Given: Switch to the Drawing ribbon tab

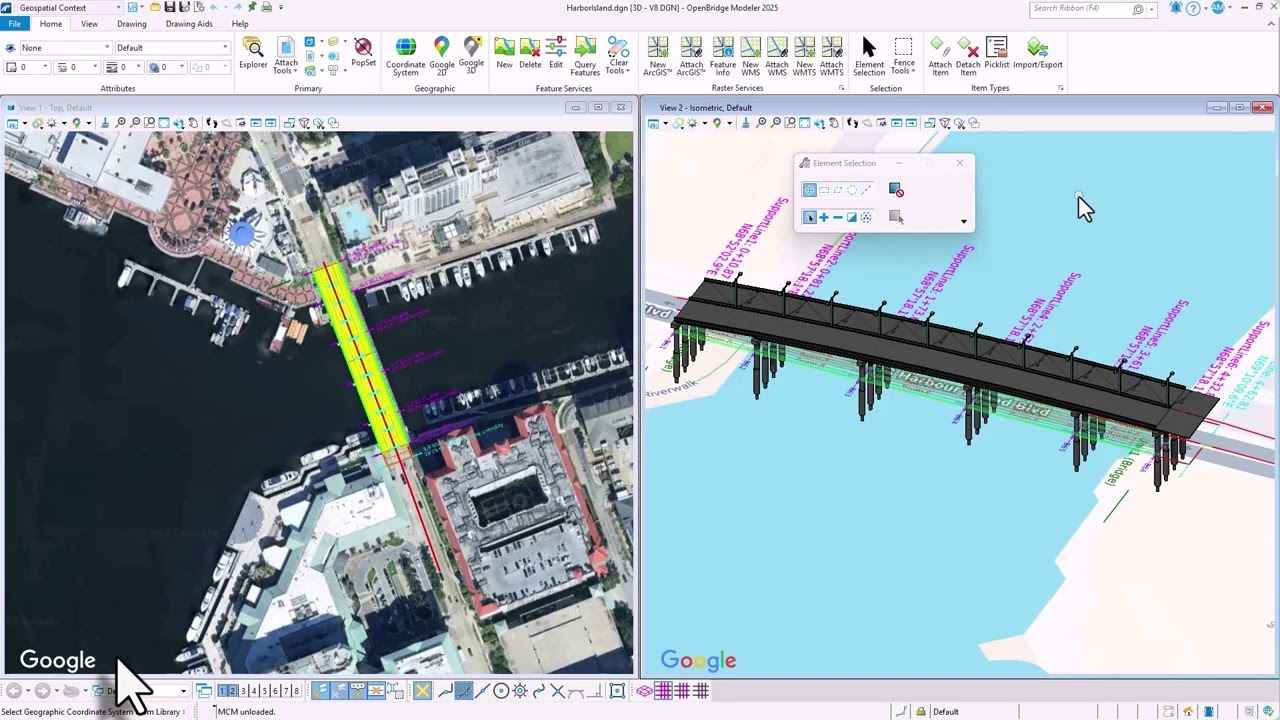Looking at the screenshot, I should point(131,24).
